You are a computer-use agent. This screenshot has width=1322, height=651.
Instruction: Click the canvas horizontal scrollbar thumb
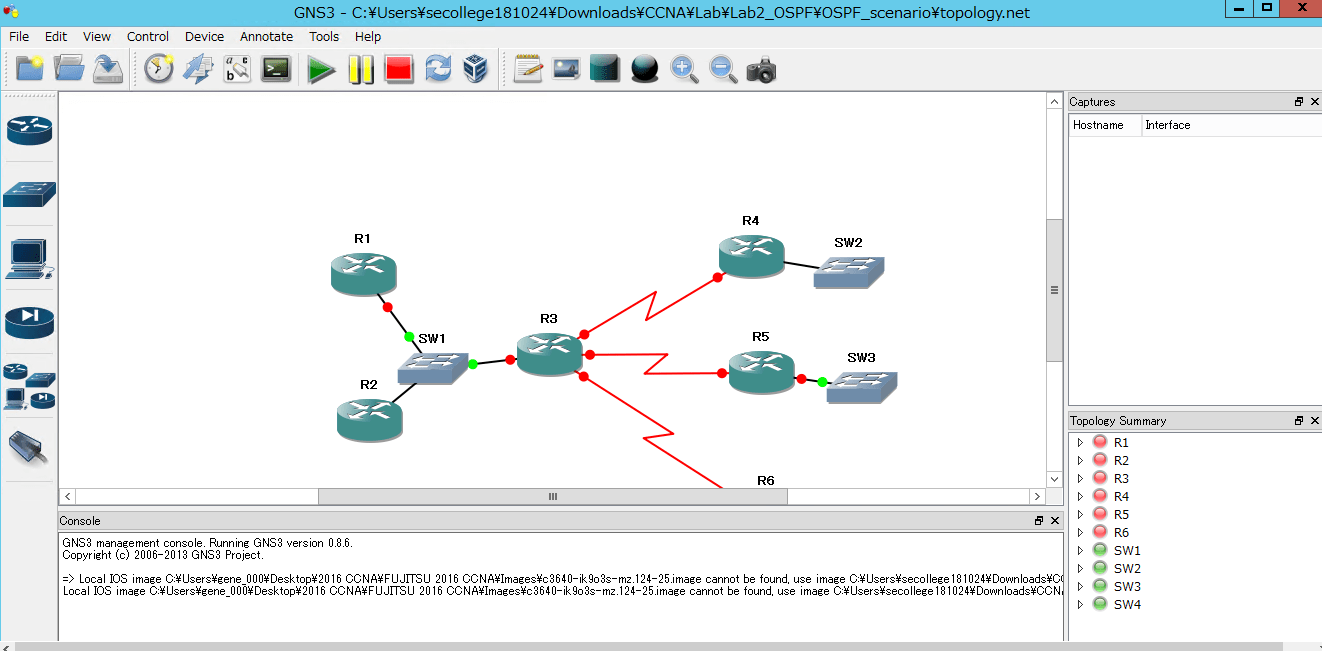coord(552,496)
